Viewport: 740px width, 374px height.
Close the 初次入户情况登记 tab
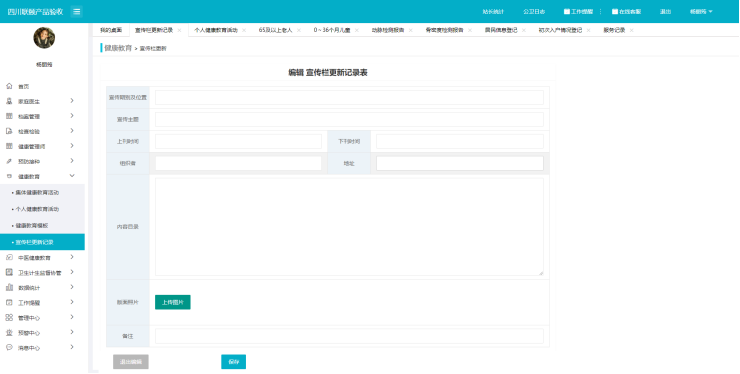589,30
